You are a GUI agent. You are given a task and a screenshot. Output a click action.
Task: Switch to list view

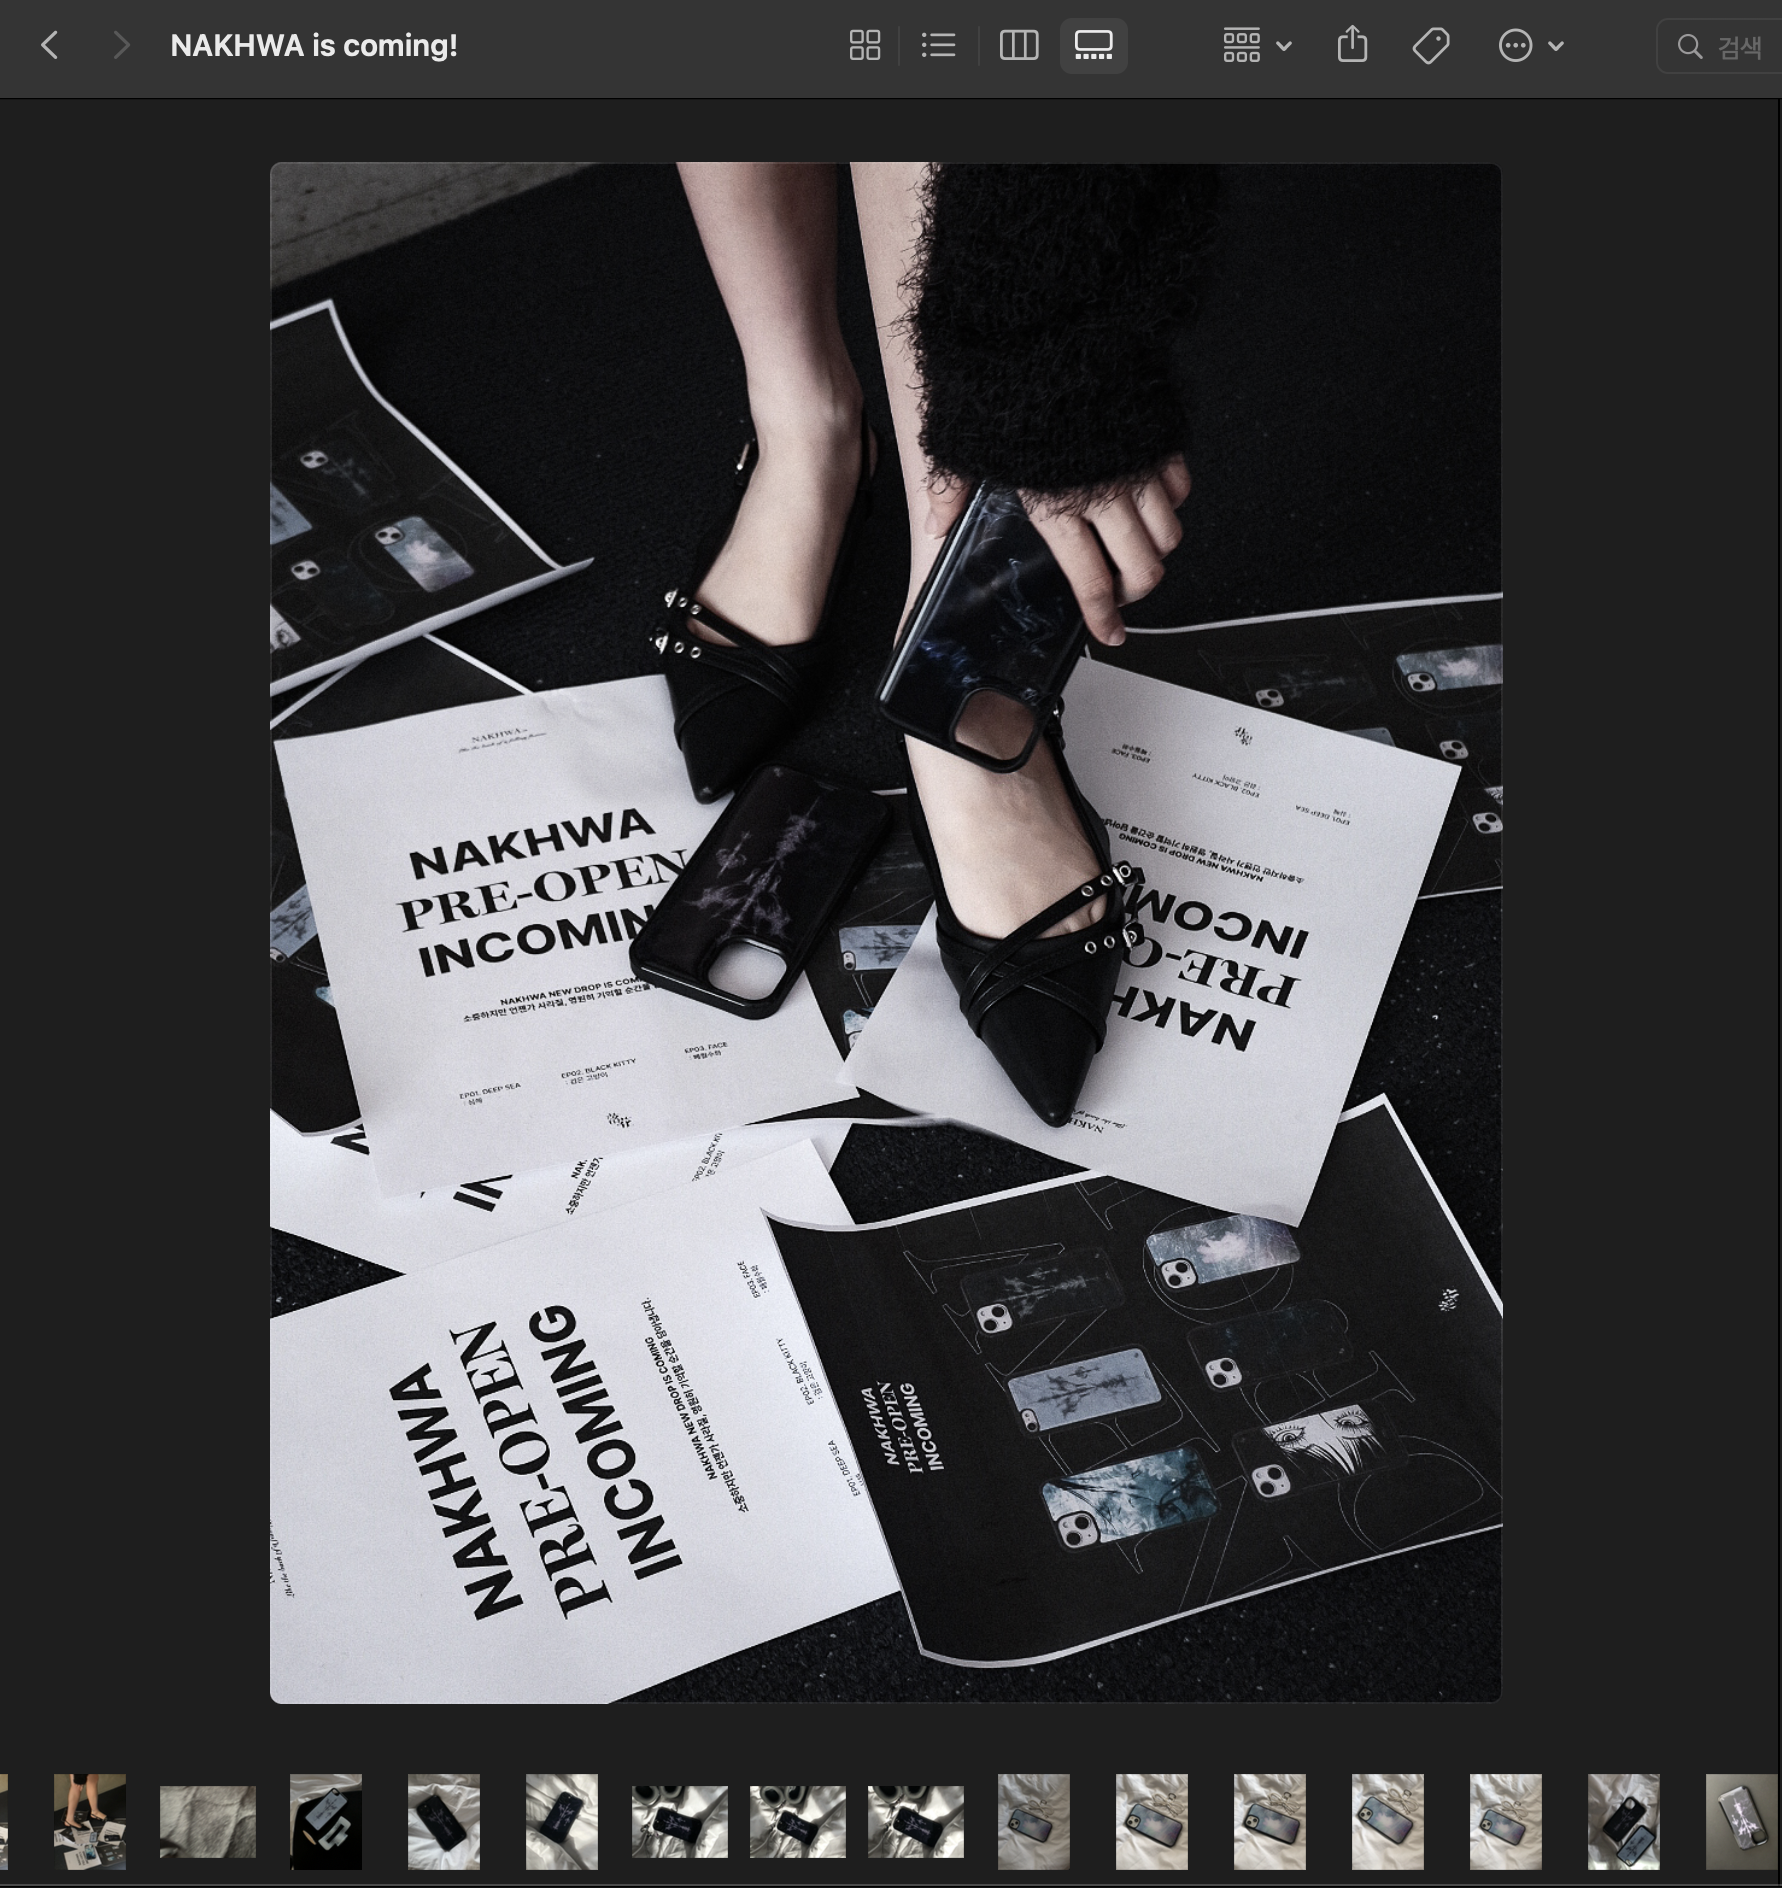[x=938, y=45]
